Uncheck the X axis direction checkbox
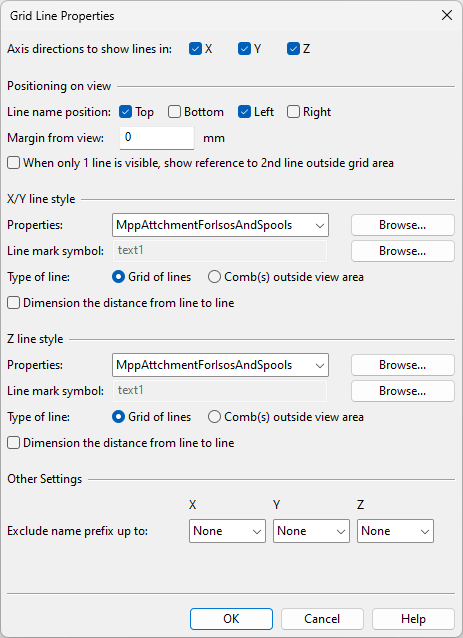Image resolution: width=463 pixels, height=638 pixels. [x=195, y=49]
